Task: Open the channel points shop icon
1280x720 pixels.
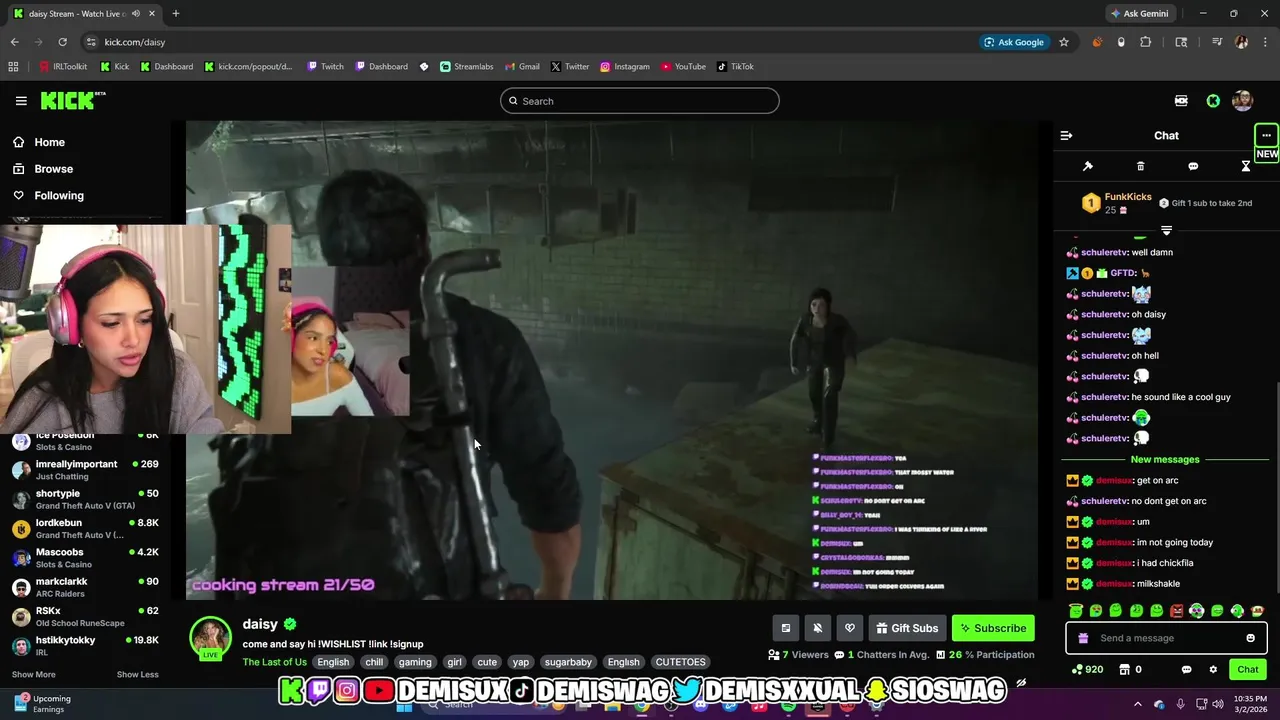Action: coord(1124,669)
